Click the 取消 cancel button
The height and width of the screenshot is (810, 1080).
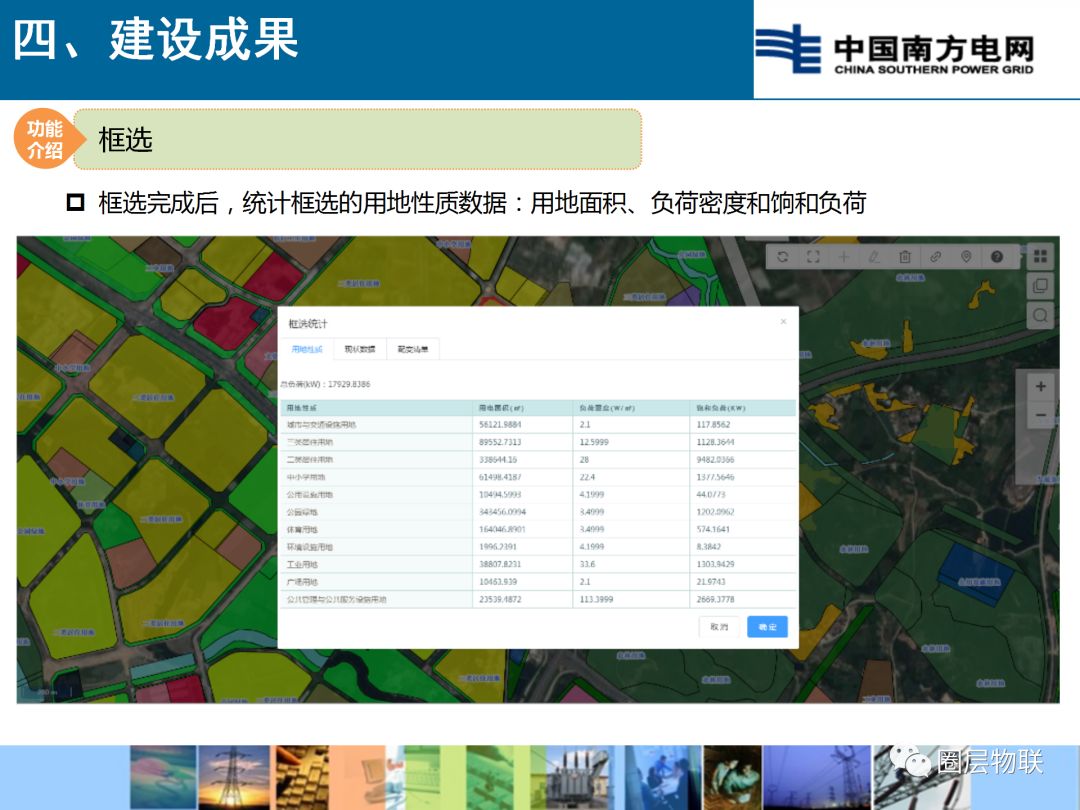click(x=719, y=627)
